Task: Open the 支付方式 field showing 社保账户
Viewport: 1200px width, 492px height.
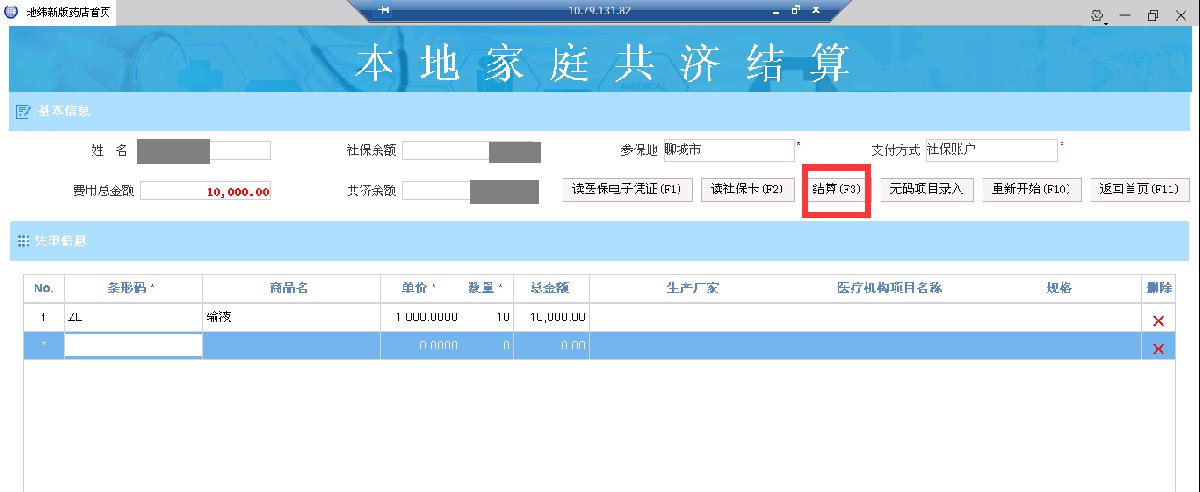Action: pos(991,150)
